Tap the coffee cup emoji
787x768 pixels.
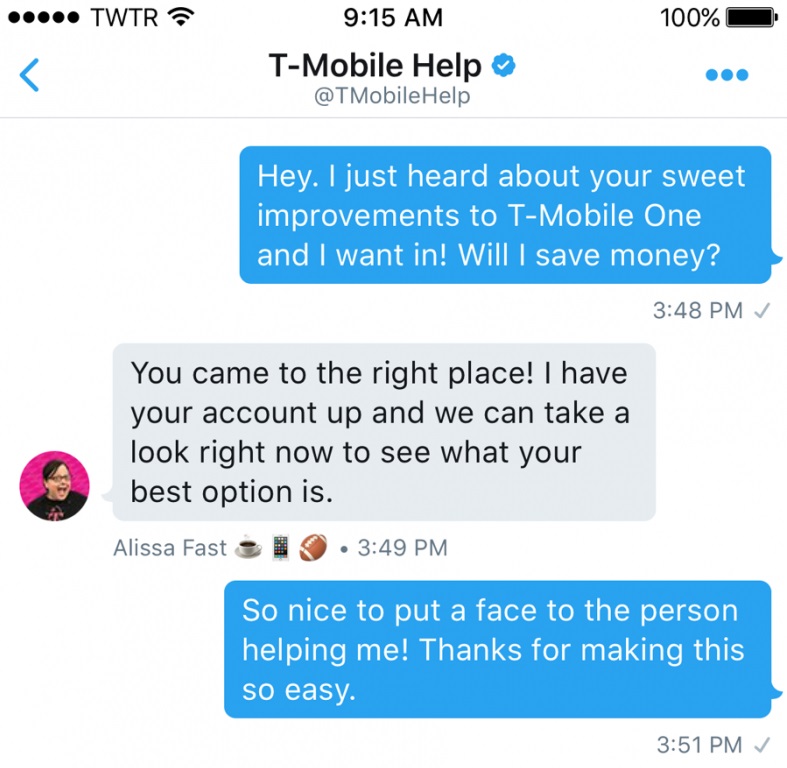[248, 548]
